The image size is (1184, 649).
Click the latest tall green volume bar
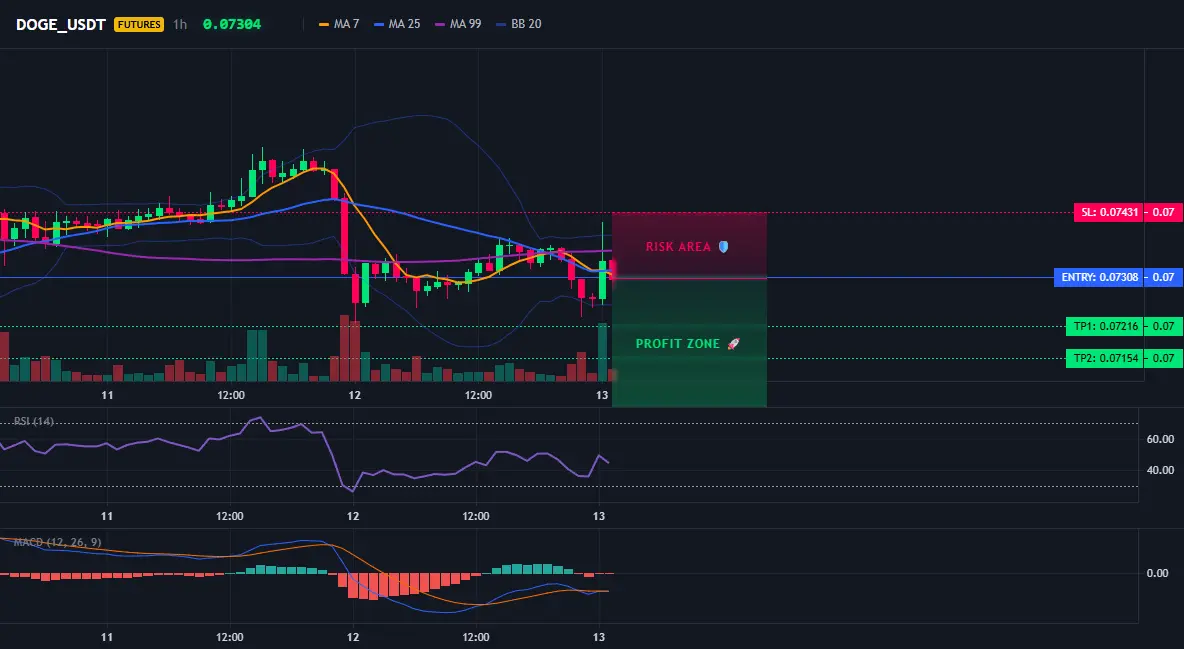(603, 352)
